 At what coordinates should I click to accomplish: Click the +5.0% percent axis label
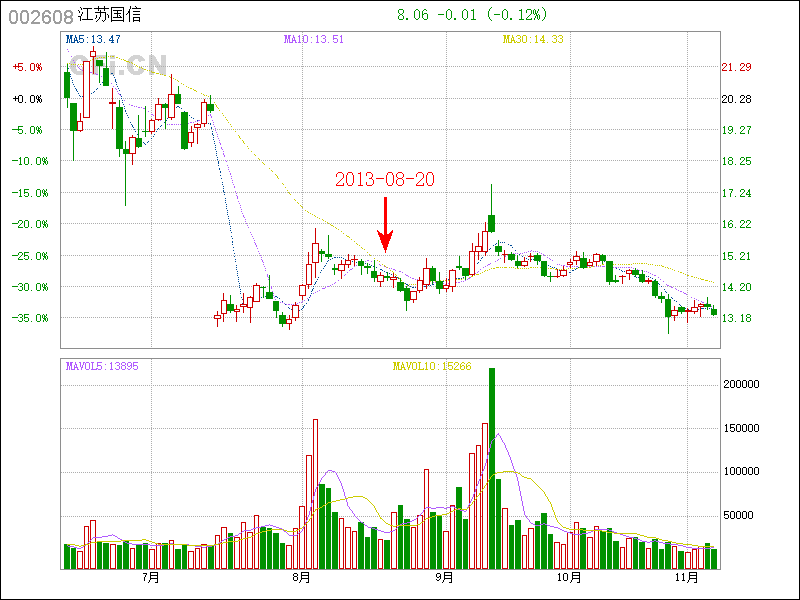tap(27, 67)
